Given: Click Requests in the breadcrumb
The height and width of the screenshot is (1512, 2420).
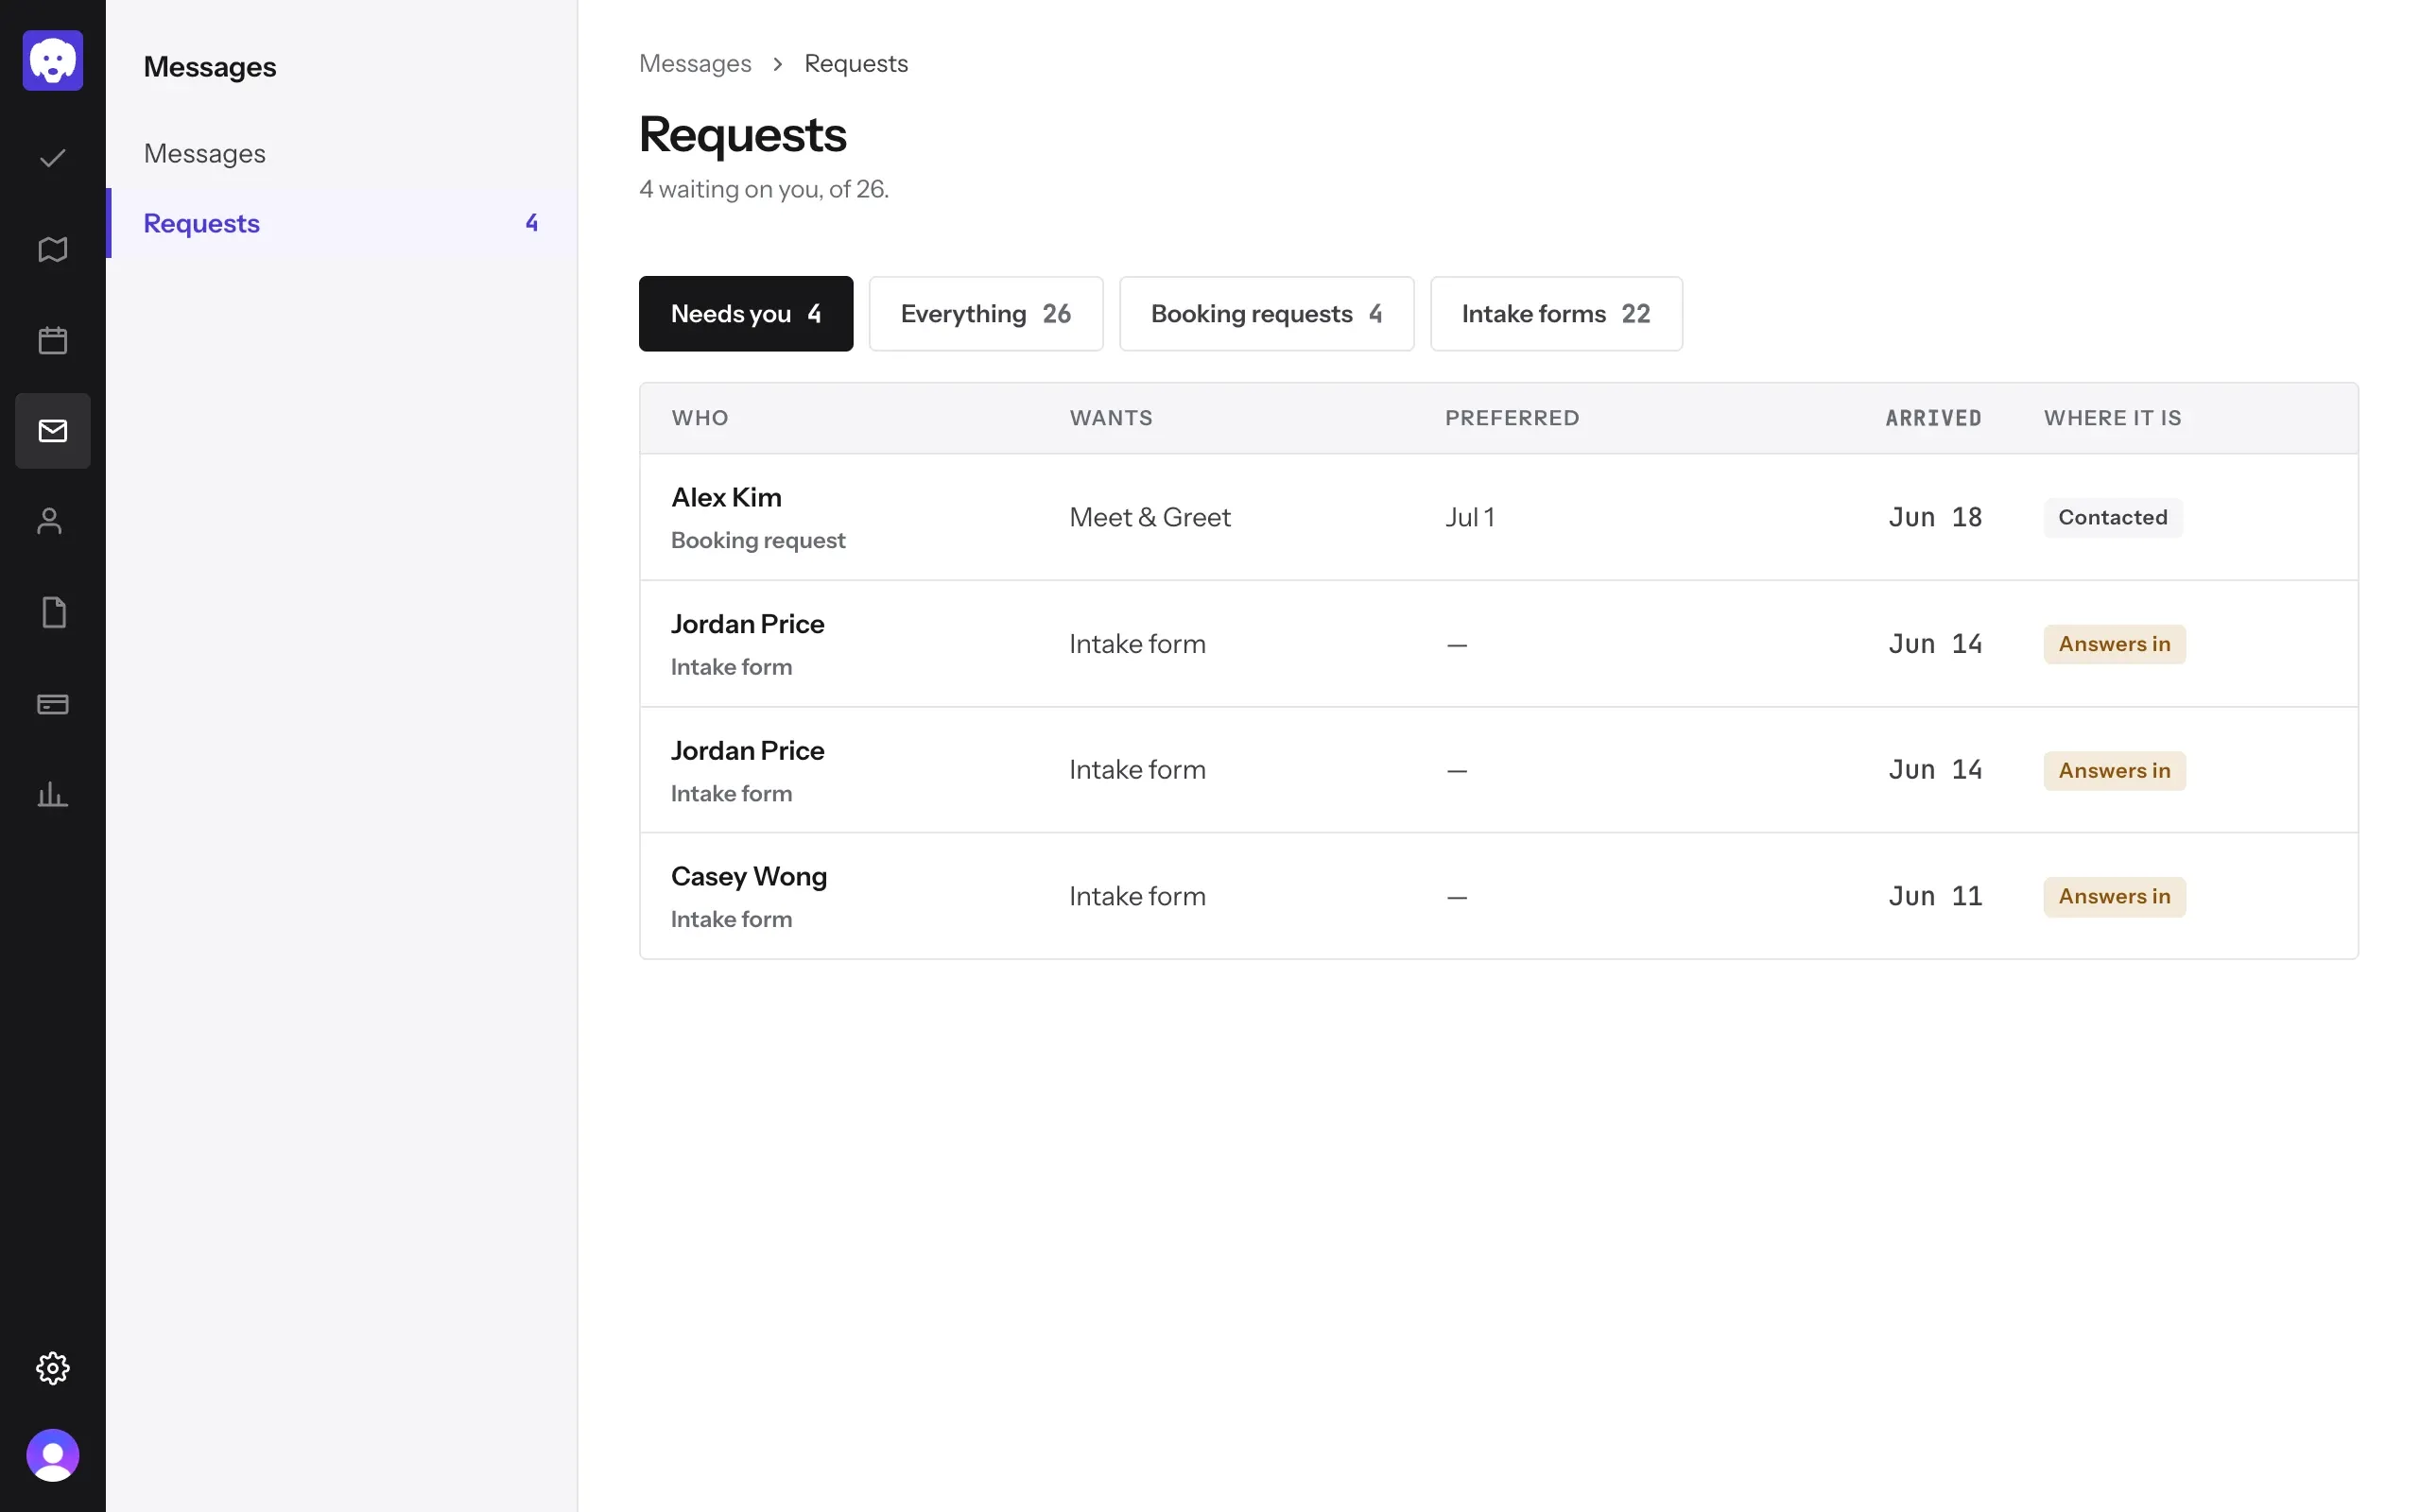Looking at the screenshot, I should tap(856, 63).
